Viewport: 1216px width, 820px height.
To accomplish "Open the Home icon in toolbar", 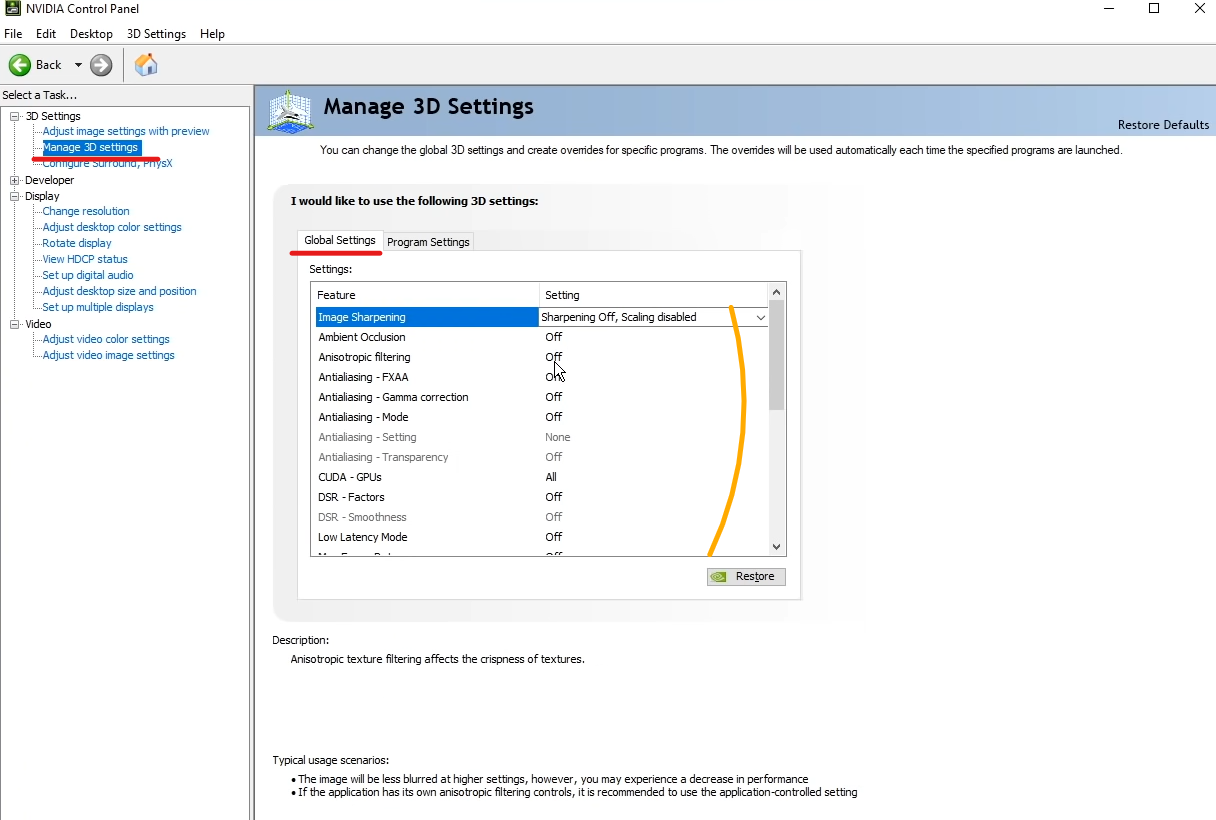I will 146,65.
